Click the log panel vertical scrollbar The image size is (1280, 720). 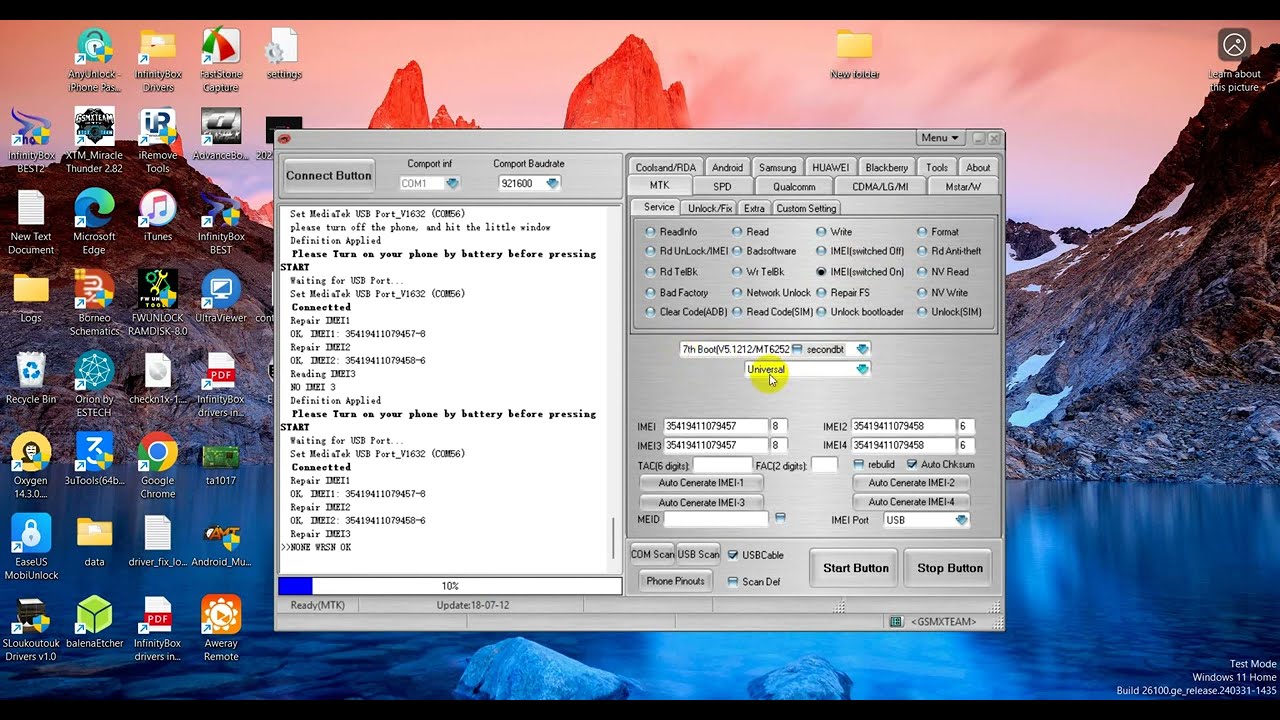point(614,540)
